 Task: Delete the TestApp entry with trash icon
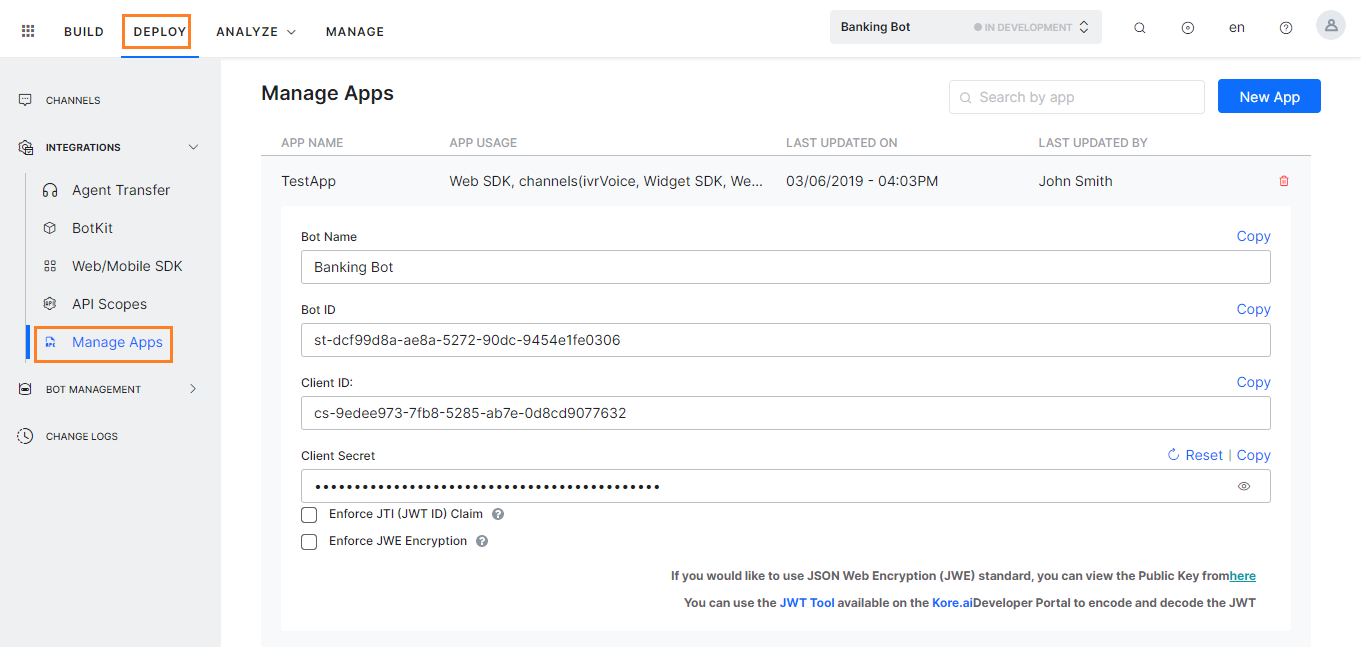1284,181
